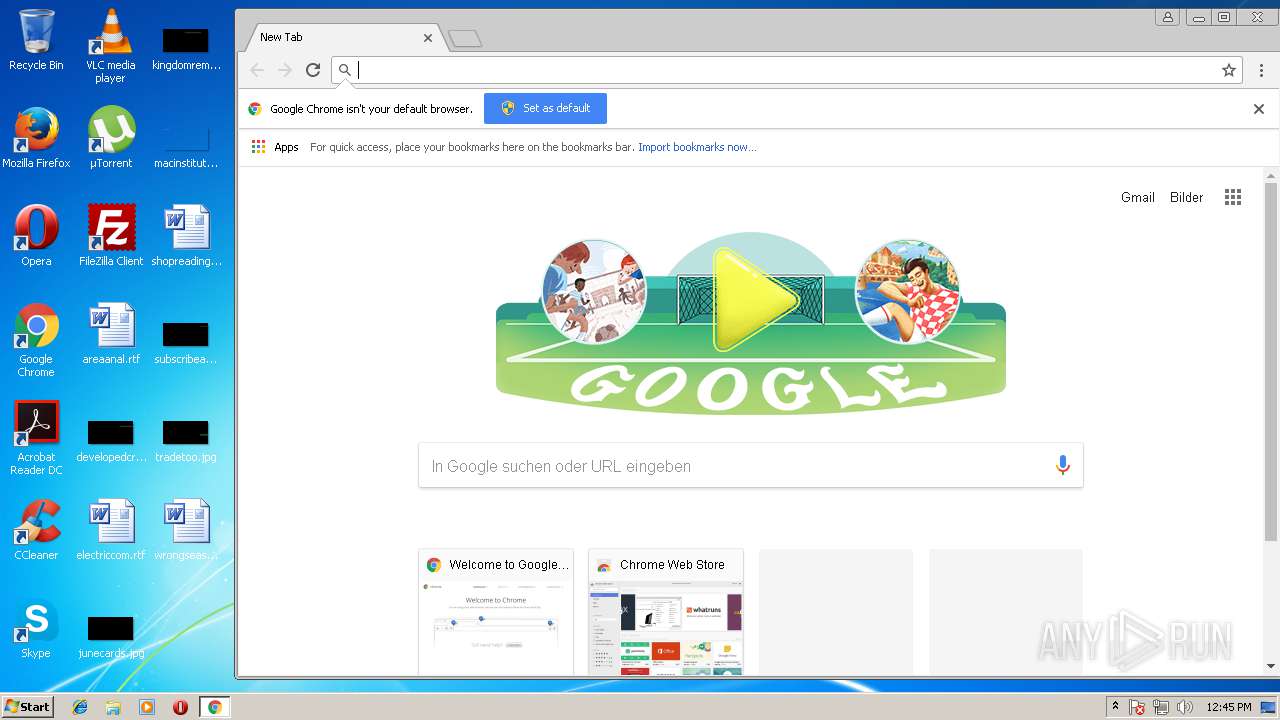Open the Chrome Web Store thumbnail
This screenshot has width=1280, height=720.
666,612
